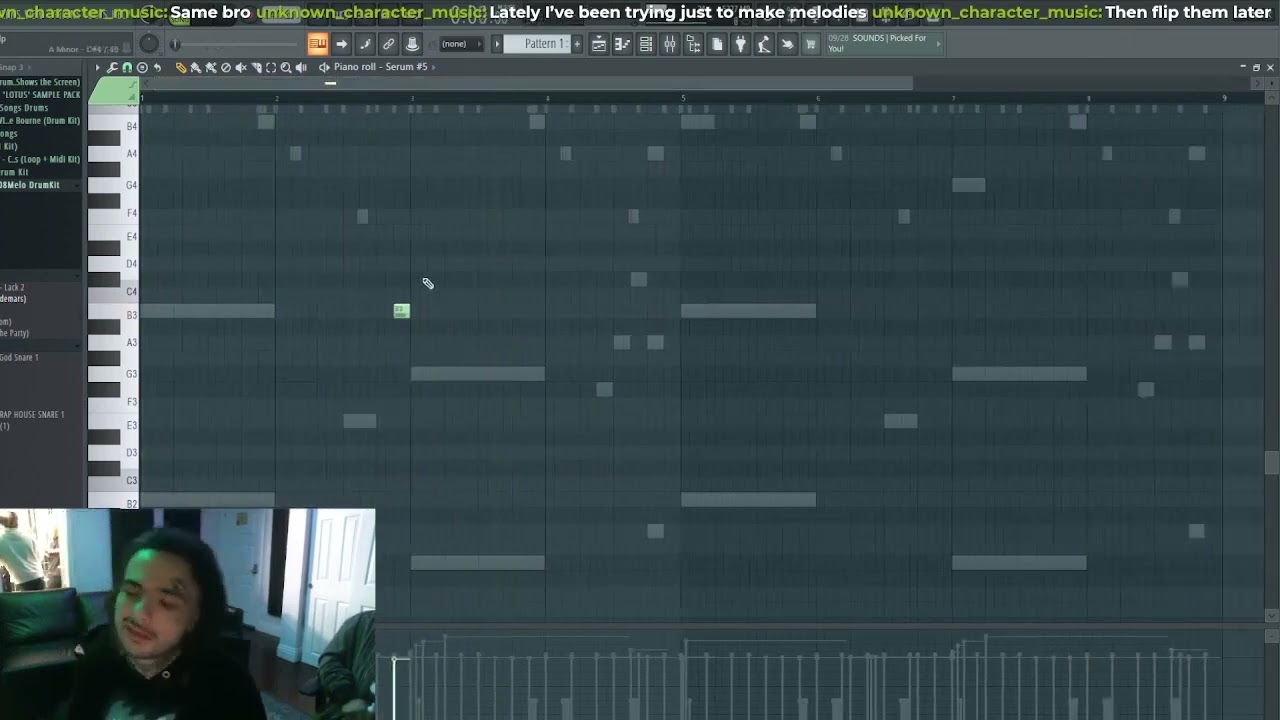Click the B4 piano key
The image size is (1280, 720).
(x=113, y=126)
